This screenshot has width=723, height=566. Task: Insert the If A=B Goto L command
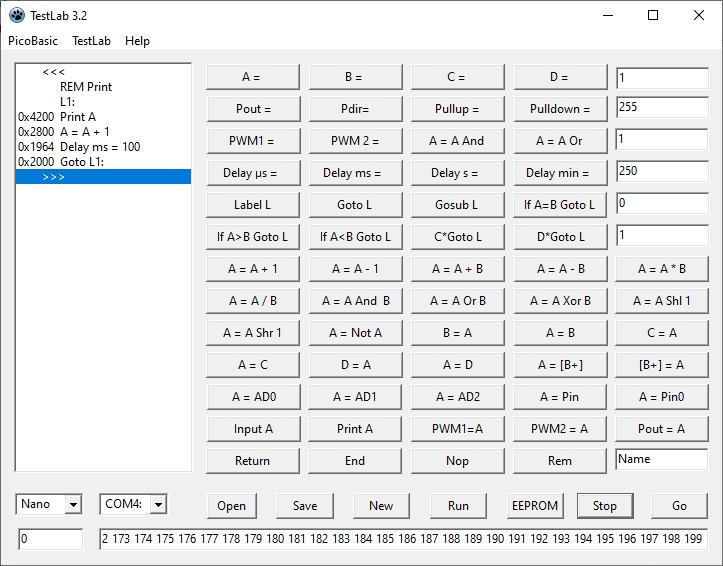coord(559,205)
